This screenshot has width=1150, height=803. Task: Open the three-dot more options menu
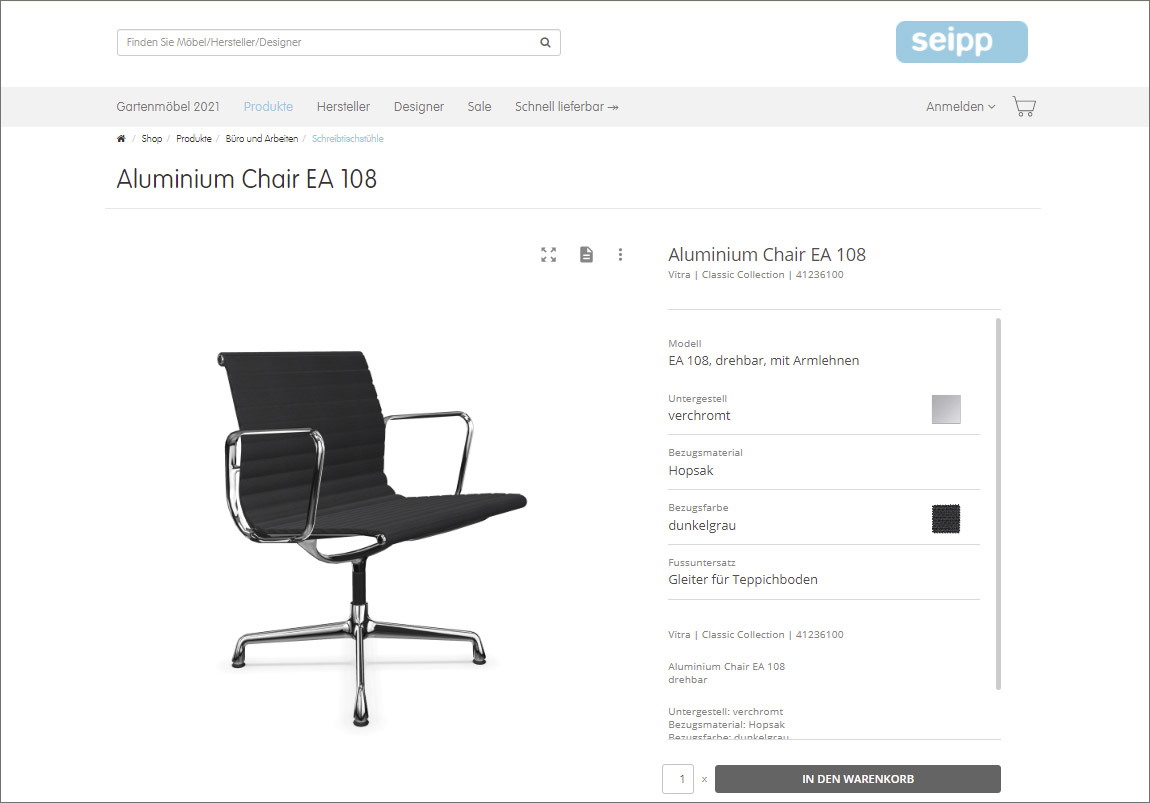pos(620,254)
